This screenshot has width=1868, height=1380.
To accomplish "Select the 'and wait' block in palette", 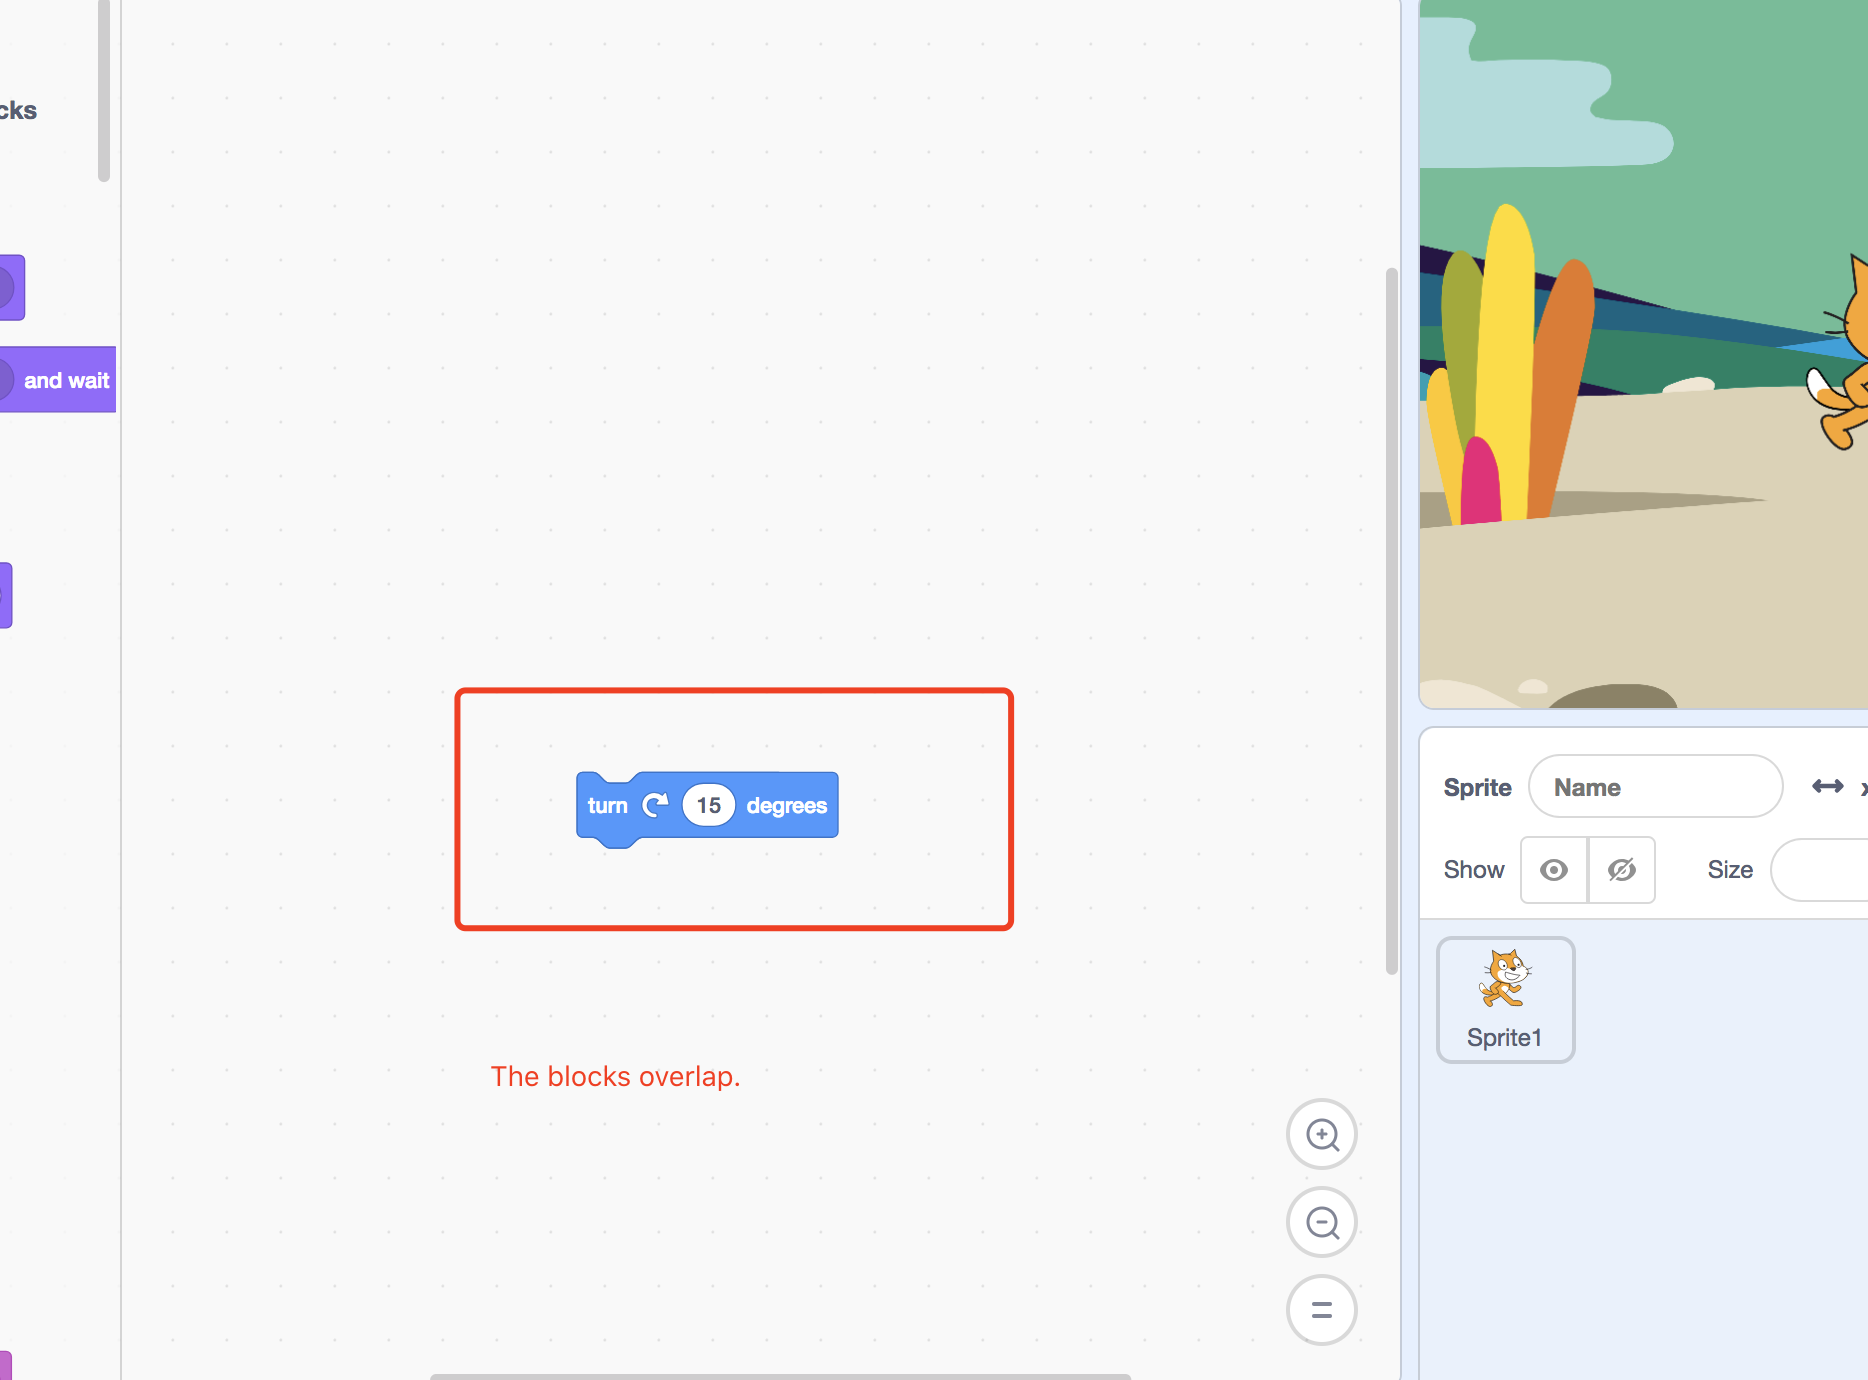I will [58, 379].
